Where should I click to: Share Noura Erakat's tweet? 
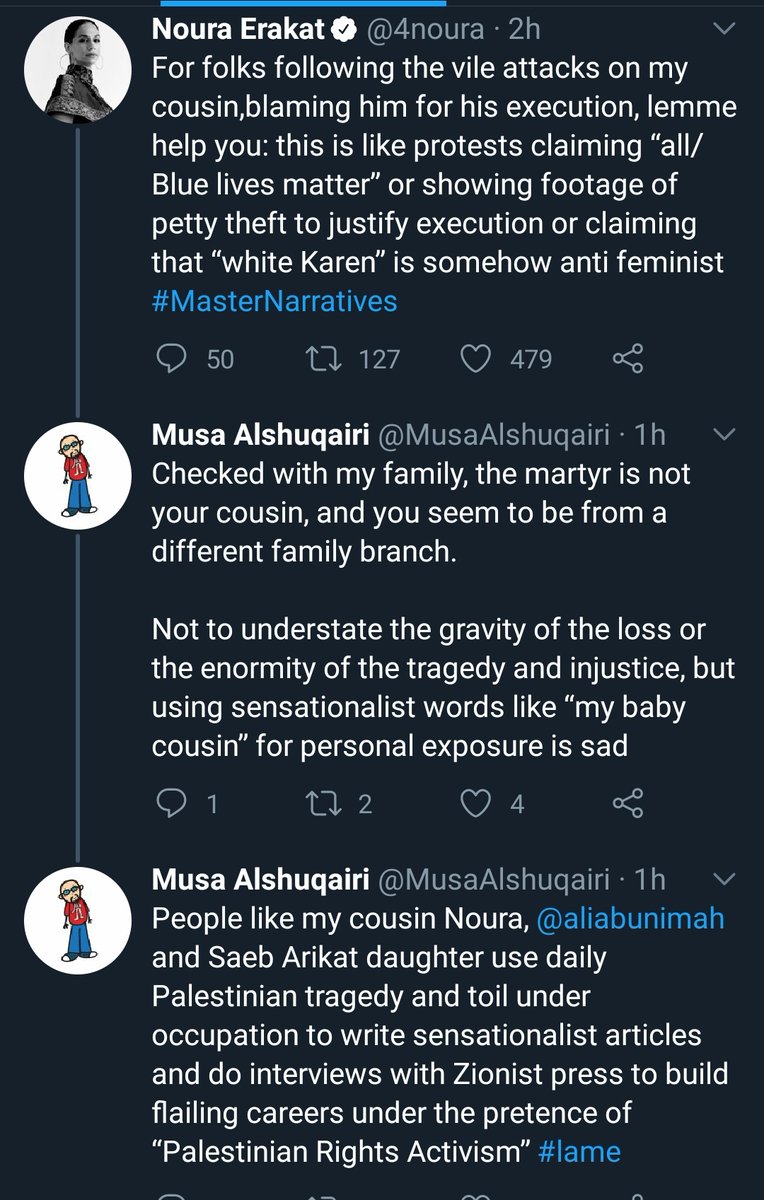point(627,358)
